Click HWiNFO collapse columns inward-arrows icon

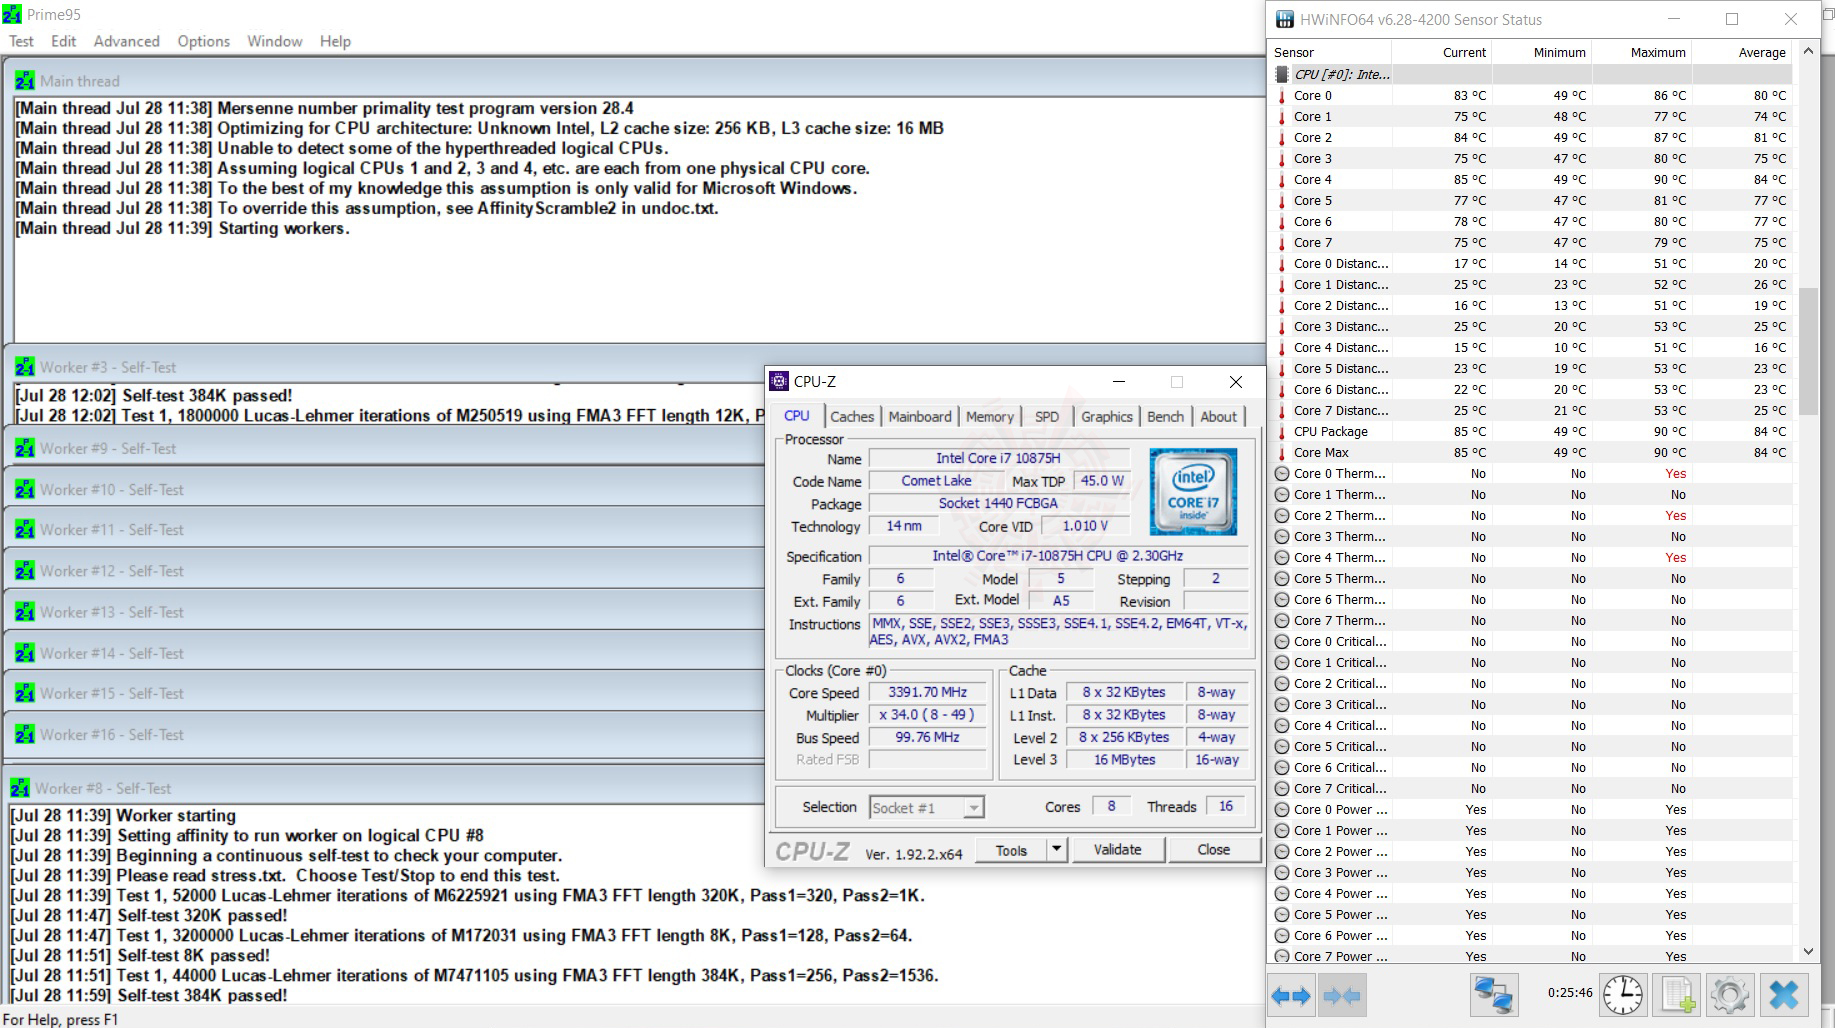pos(1341,996)
